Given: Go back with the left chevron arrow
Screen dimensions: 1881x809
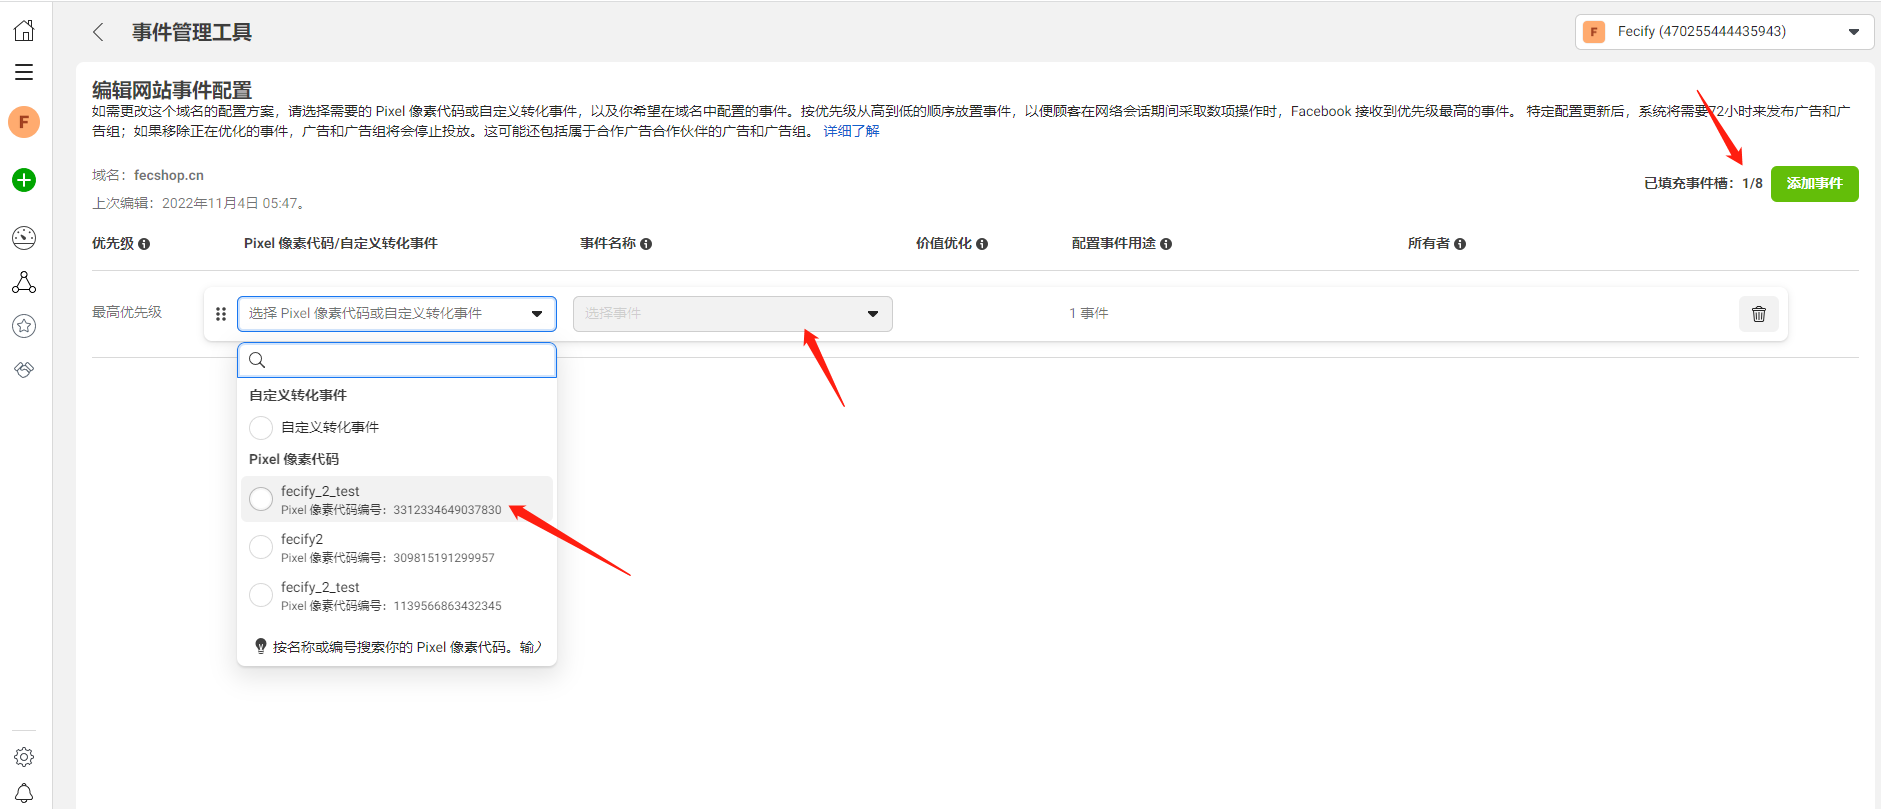Looking at the screenshot, I should click(x=98, y=32).
